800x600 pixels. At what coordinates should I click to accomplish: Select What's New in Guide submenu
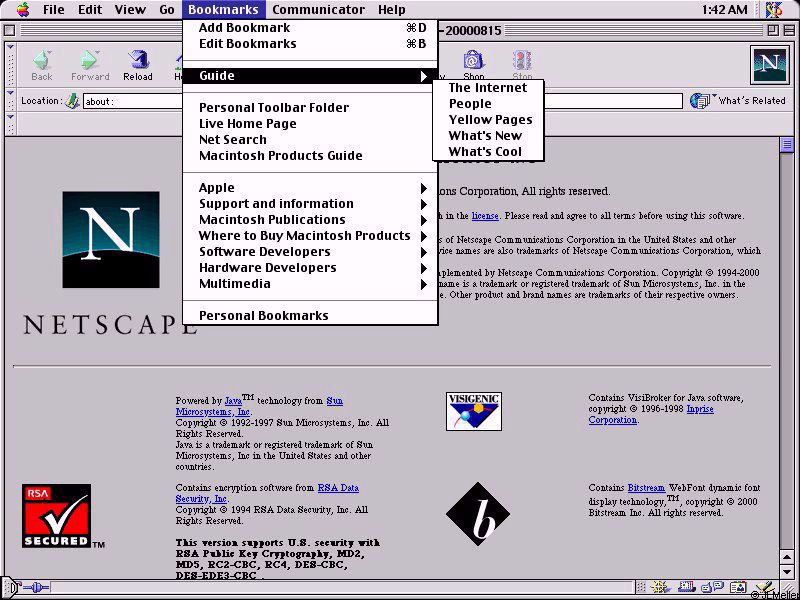click(x=488, y=136)
